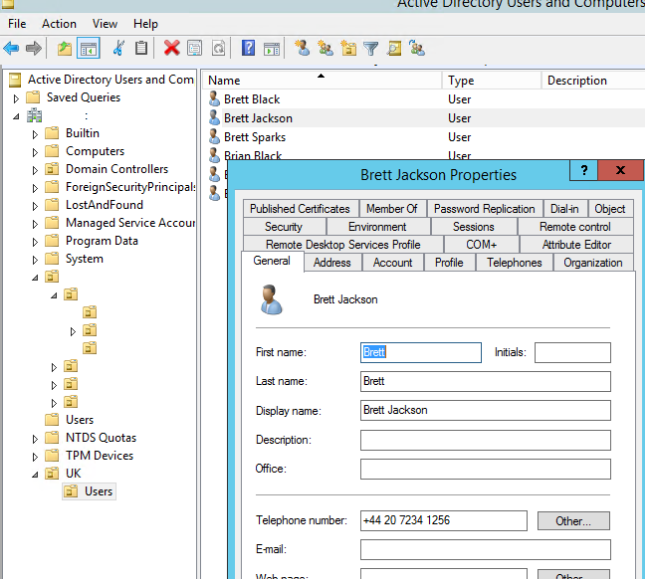Switch to the Member Of tab
Image resolution: width=645 pixels, height=585 pixels.
[x=392, y=209]
